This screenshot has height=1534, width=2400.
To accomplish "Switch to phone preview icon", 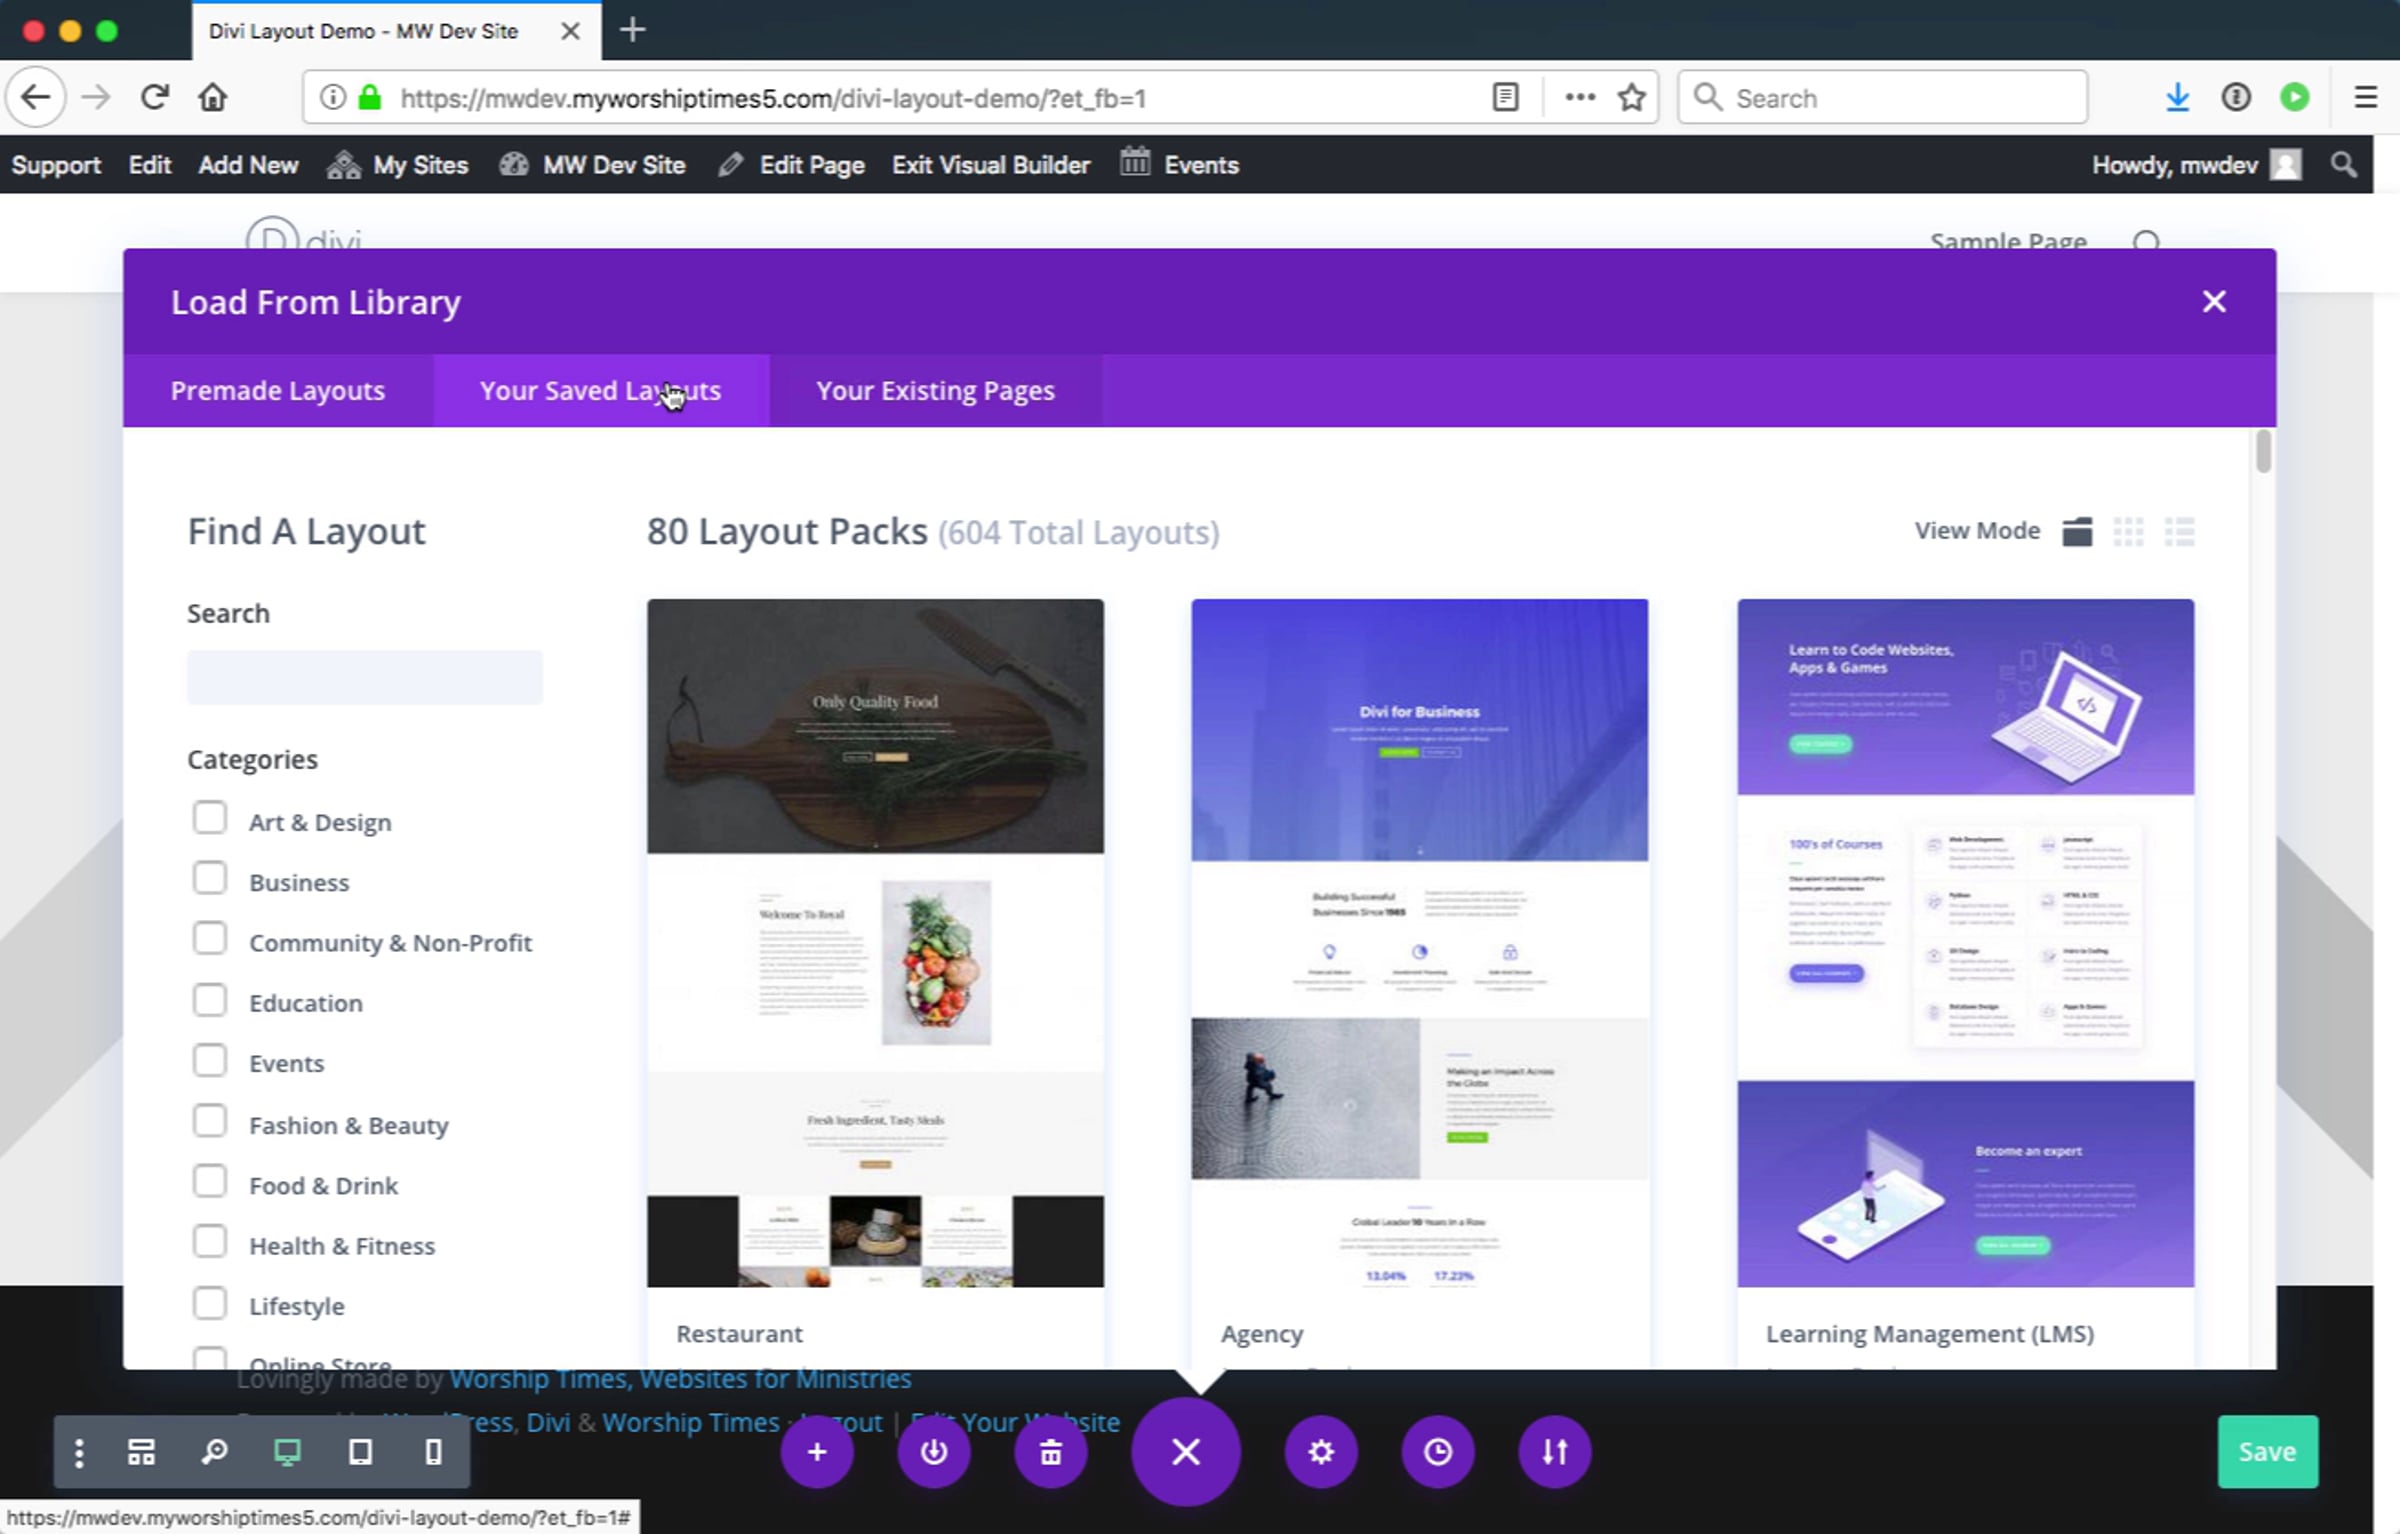I will click(433, 1452).
